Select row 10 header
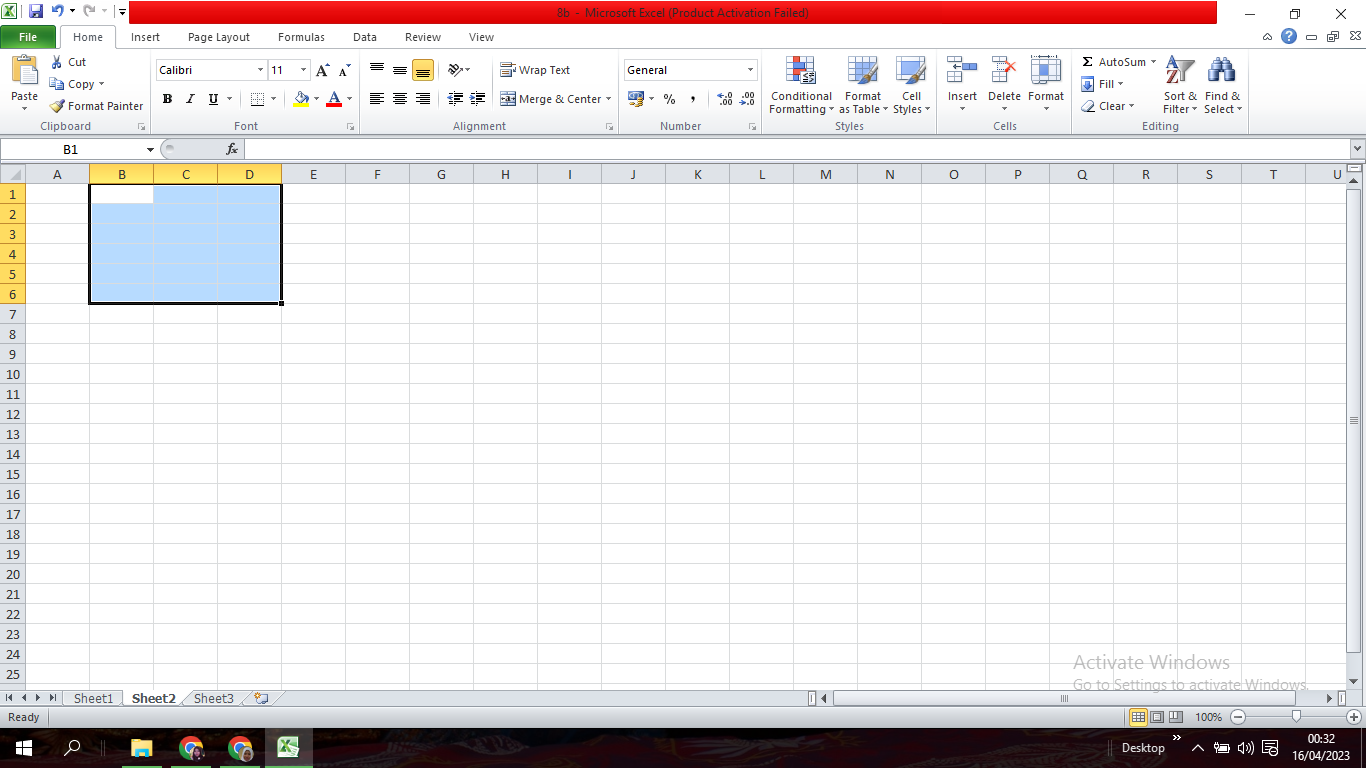1366x768 pixels. click(13, 374)
